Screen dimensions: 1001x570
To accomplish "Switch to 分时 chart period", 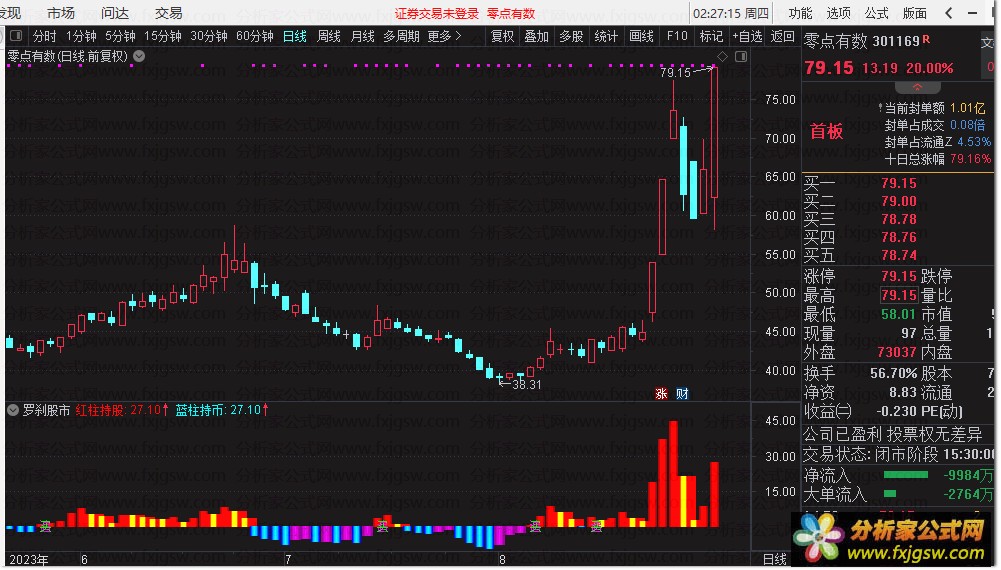I will click(x=45, y=36).
